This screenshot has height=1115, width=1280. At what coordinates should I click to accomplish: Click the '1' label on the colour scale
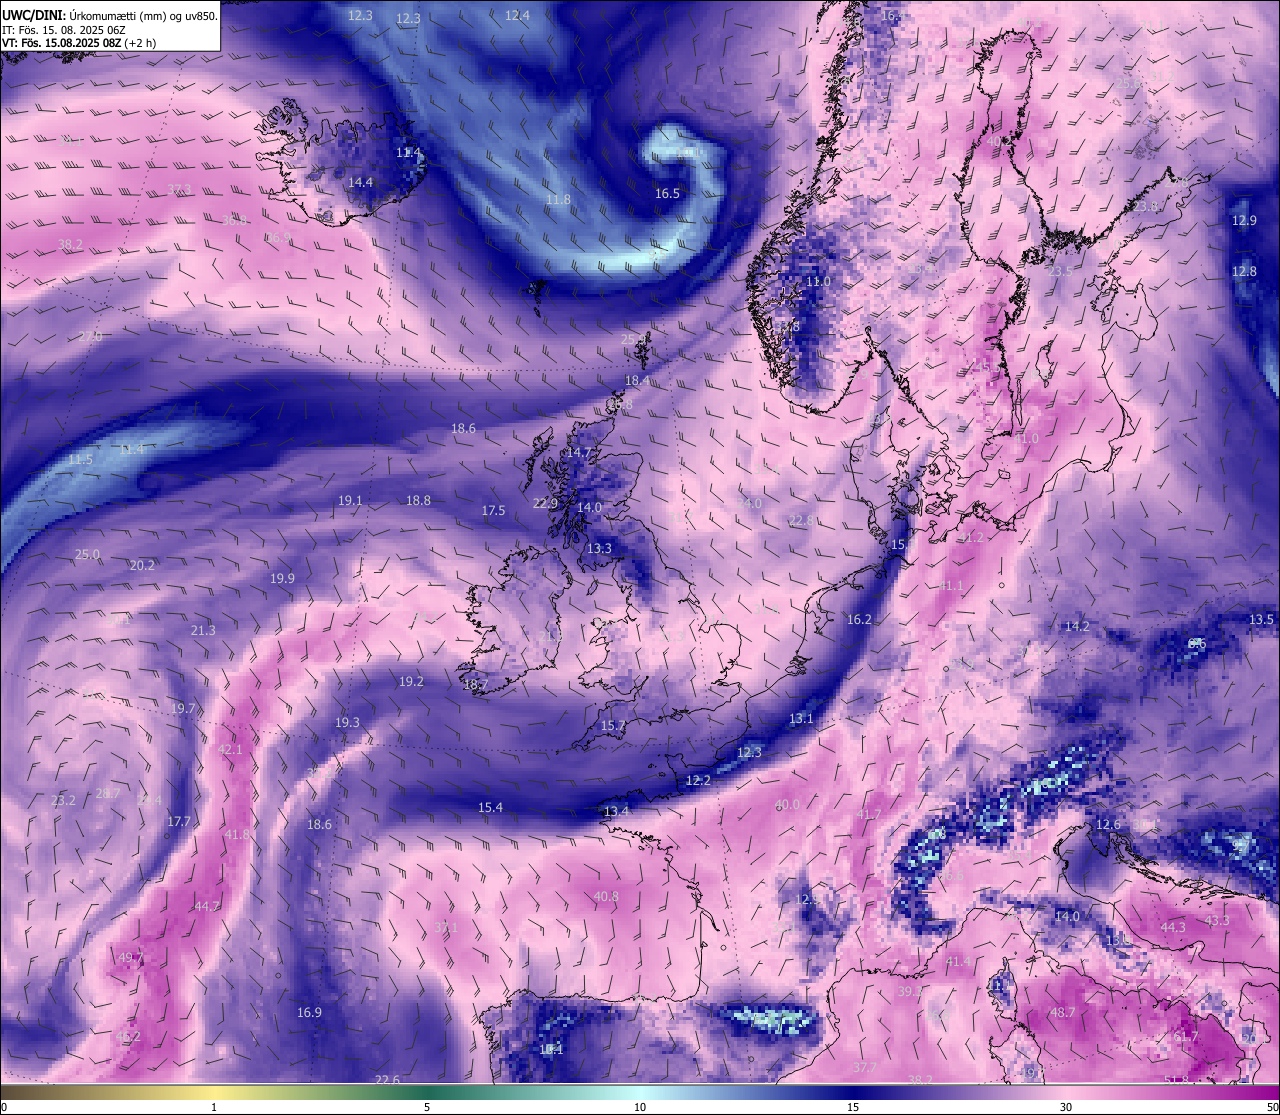(214, 1107)
